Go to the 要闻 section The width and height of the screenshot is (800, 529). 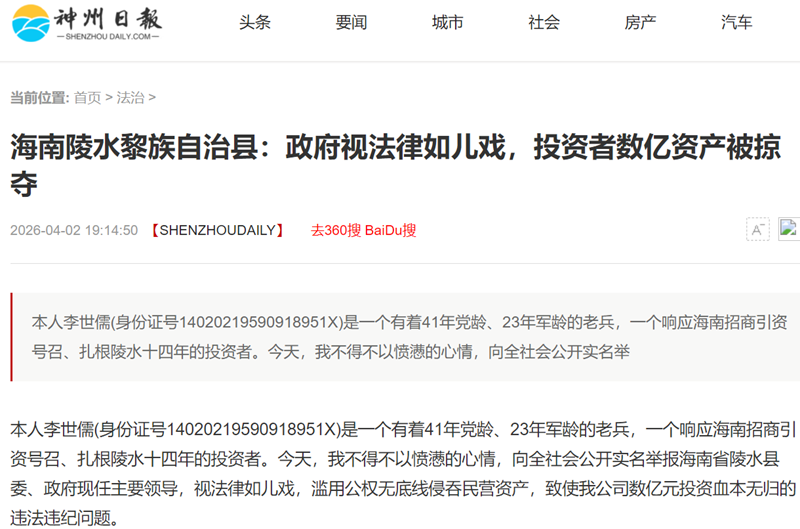[x=351, y=22]
